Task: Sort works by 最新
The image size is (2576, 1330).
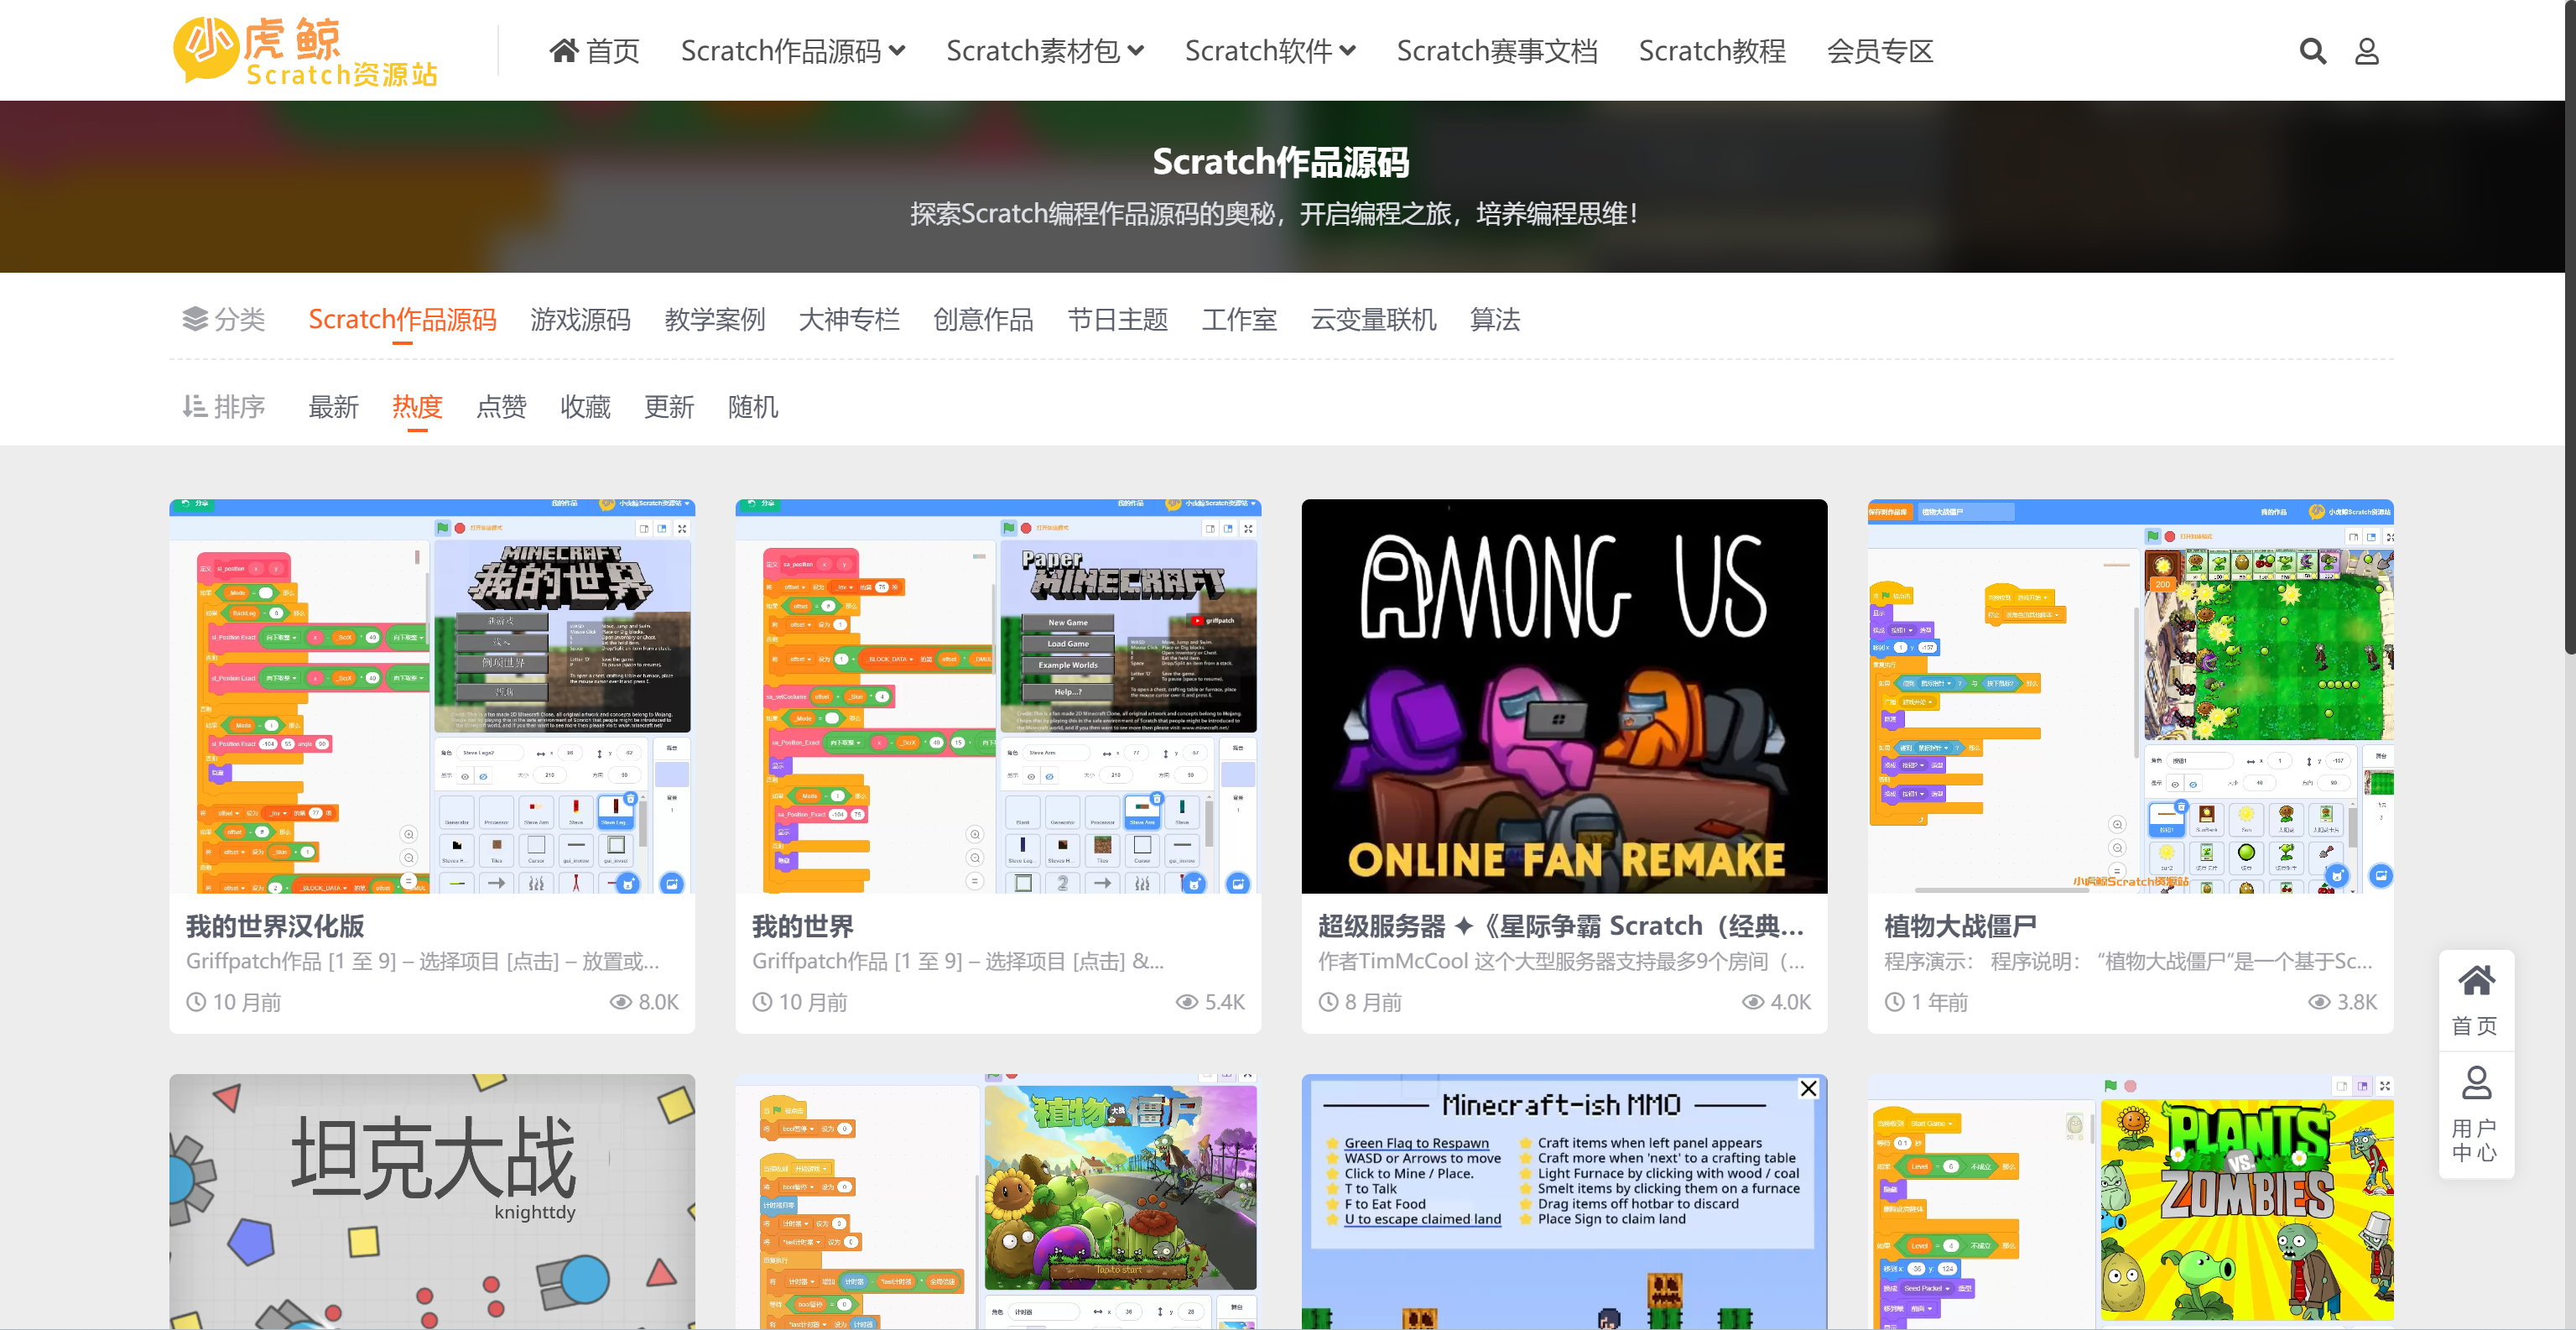Action: pyautogui.click(x=333, y=406)
